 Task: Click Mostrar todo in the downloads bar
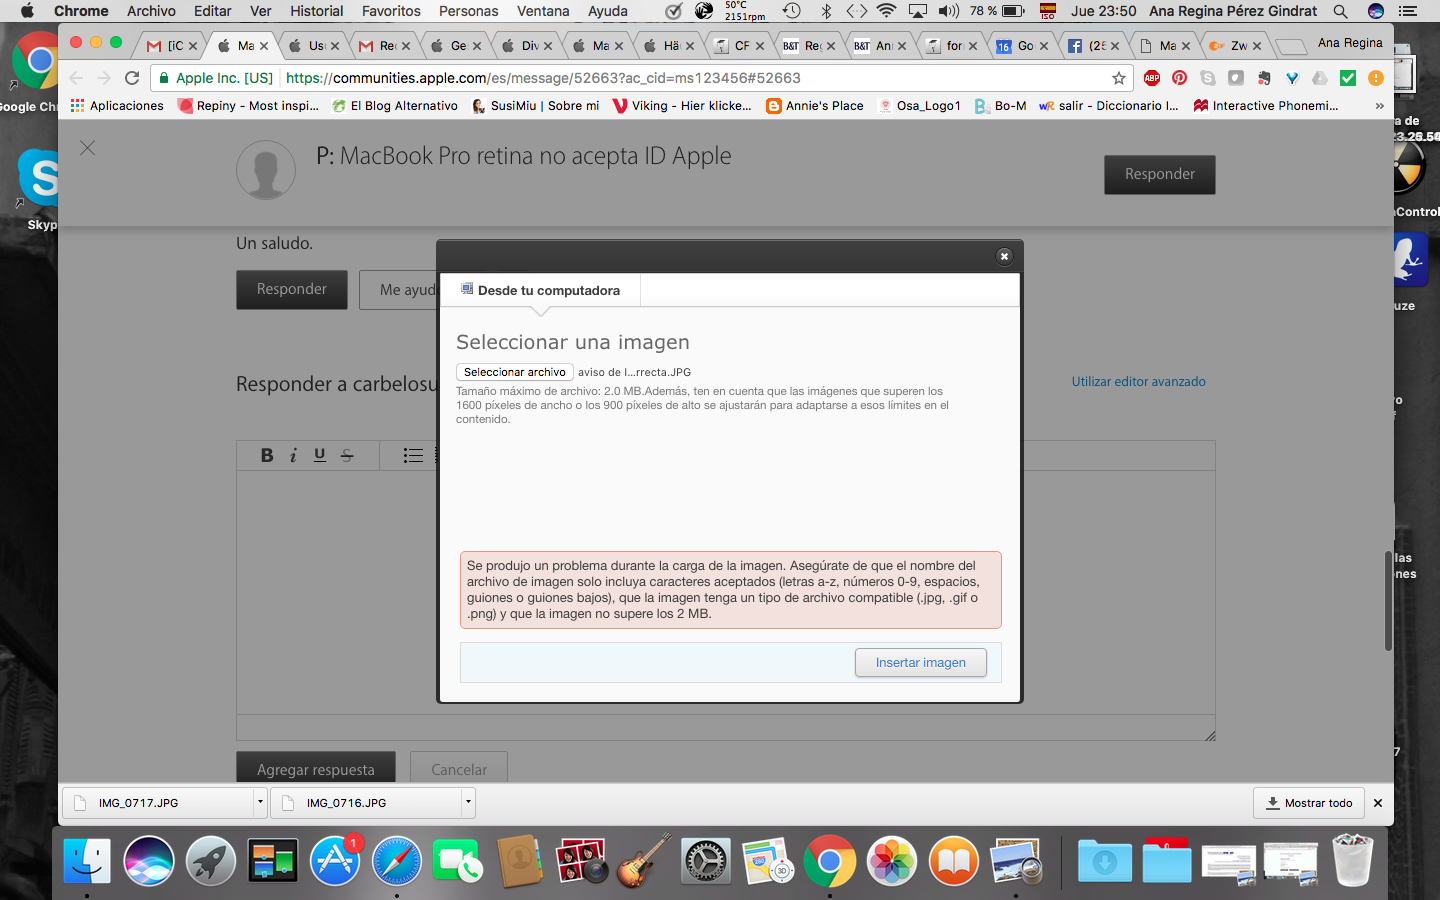[1309, 803]
